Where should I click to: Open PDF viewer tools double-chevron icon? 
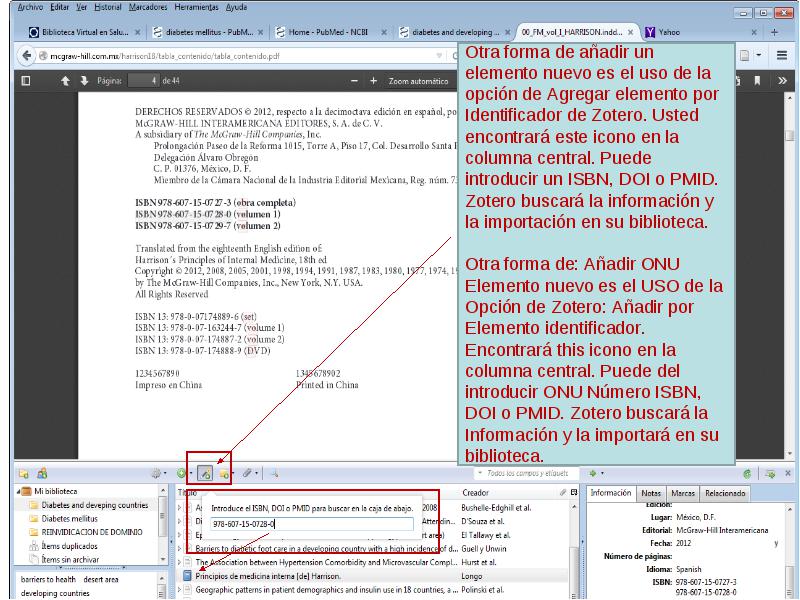click(x=782, y=81)
